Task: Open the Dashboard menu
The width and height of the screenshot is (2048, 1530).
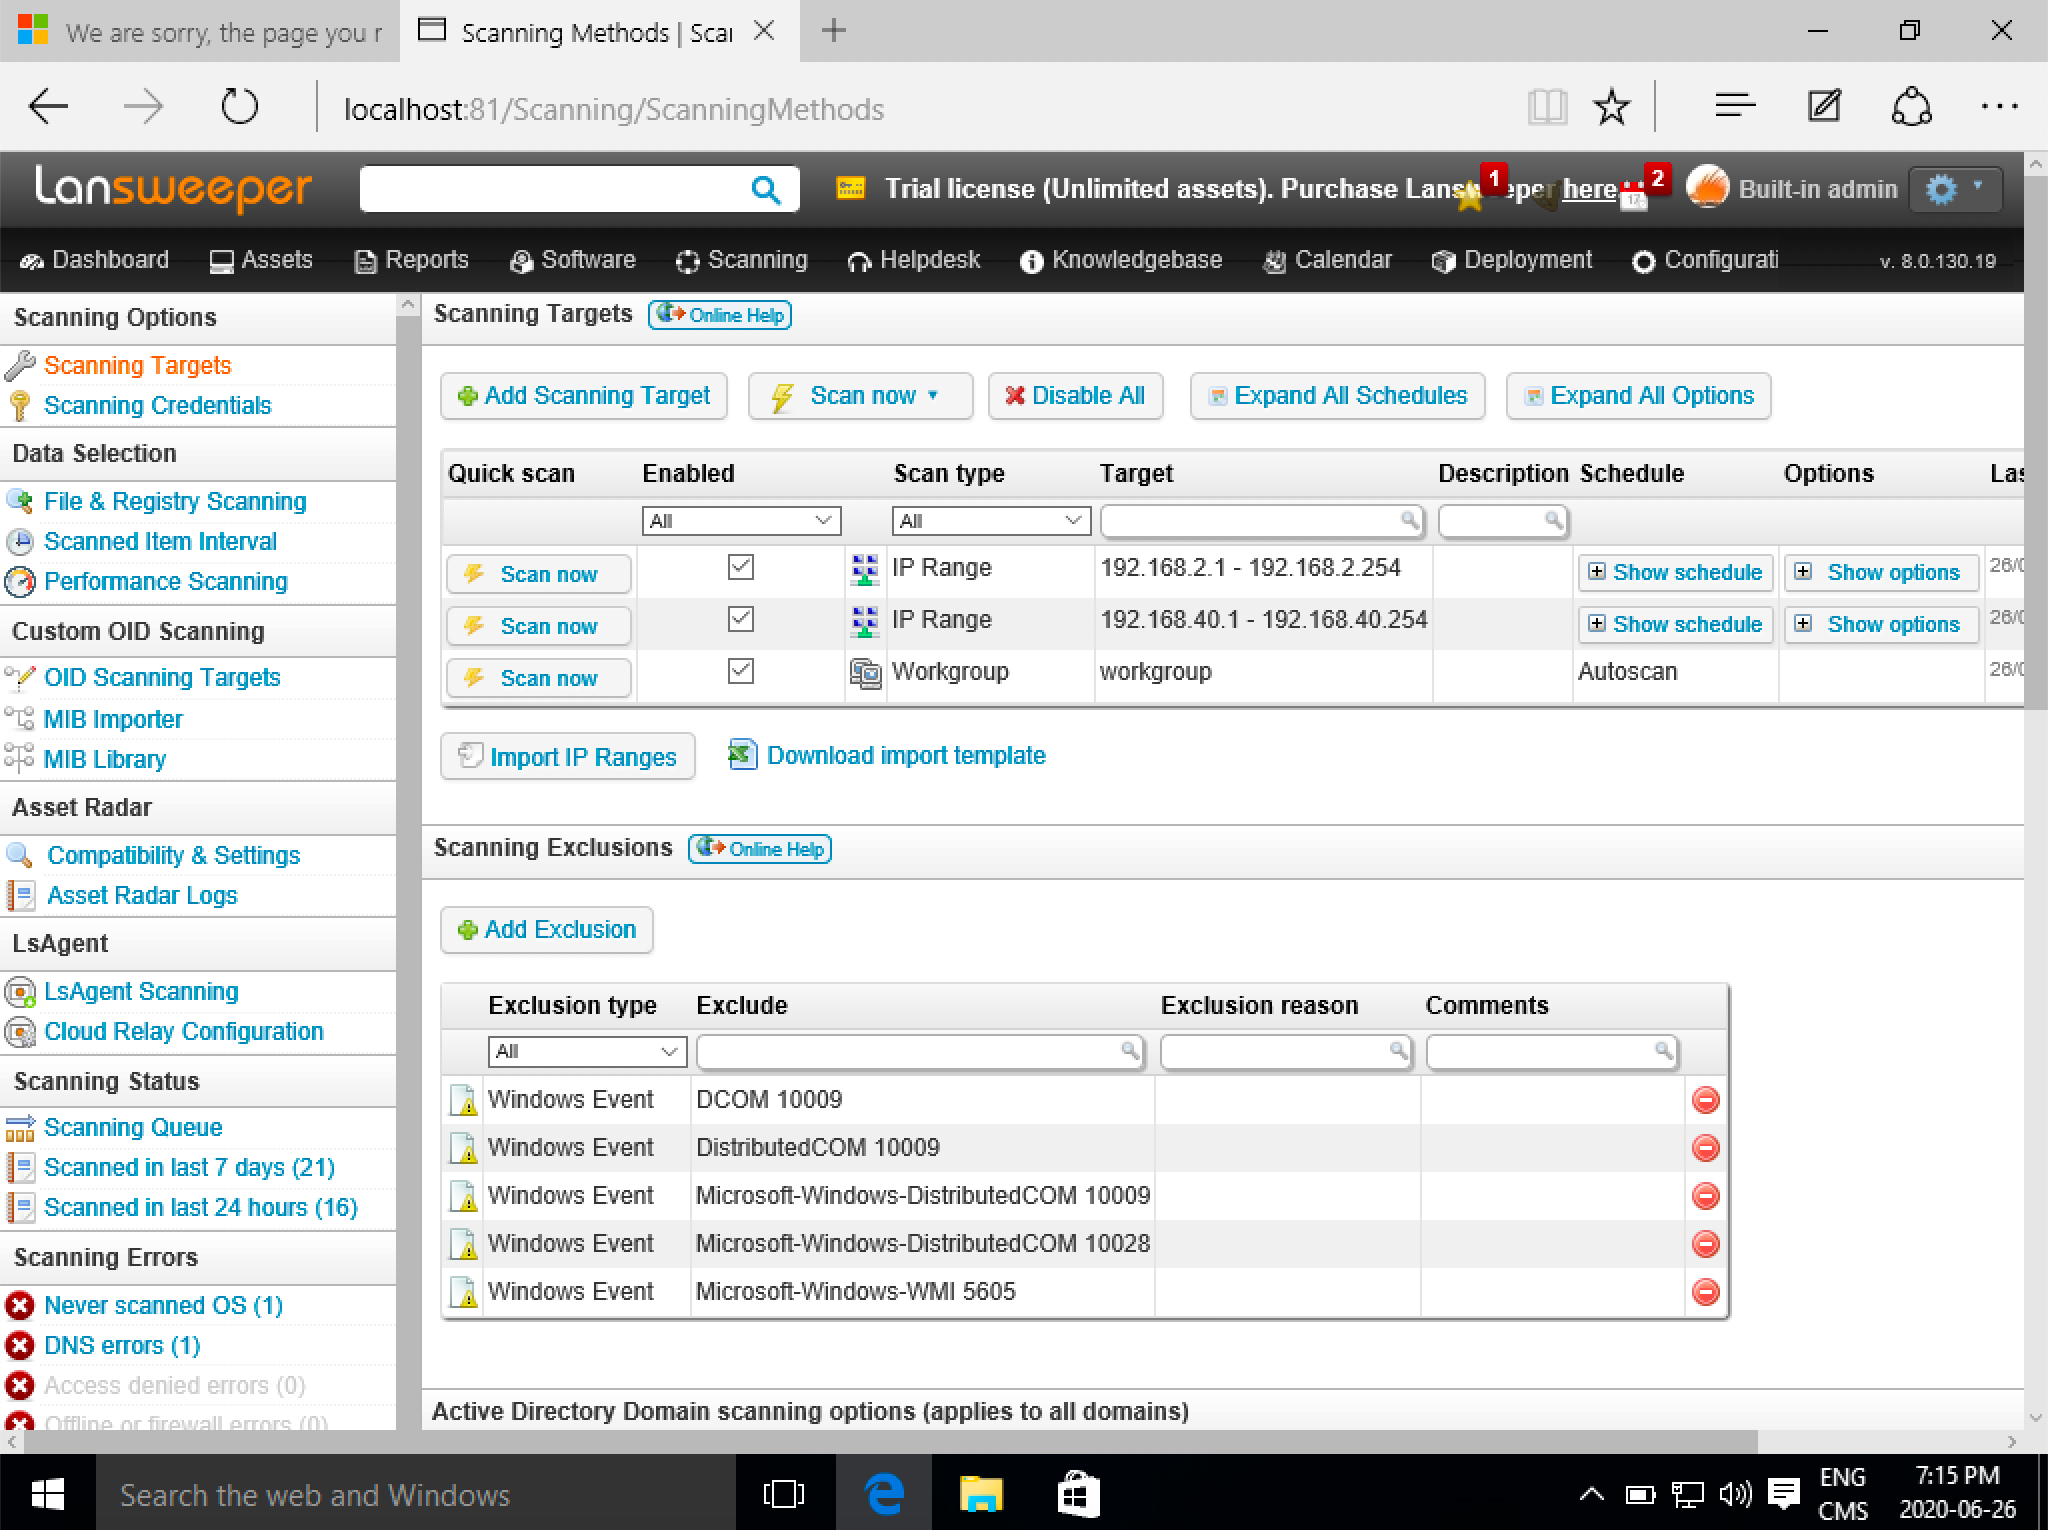Action: pos(95,260)
